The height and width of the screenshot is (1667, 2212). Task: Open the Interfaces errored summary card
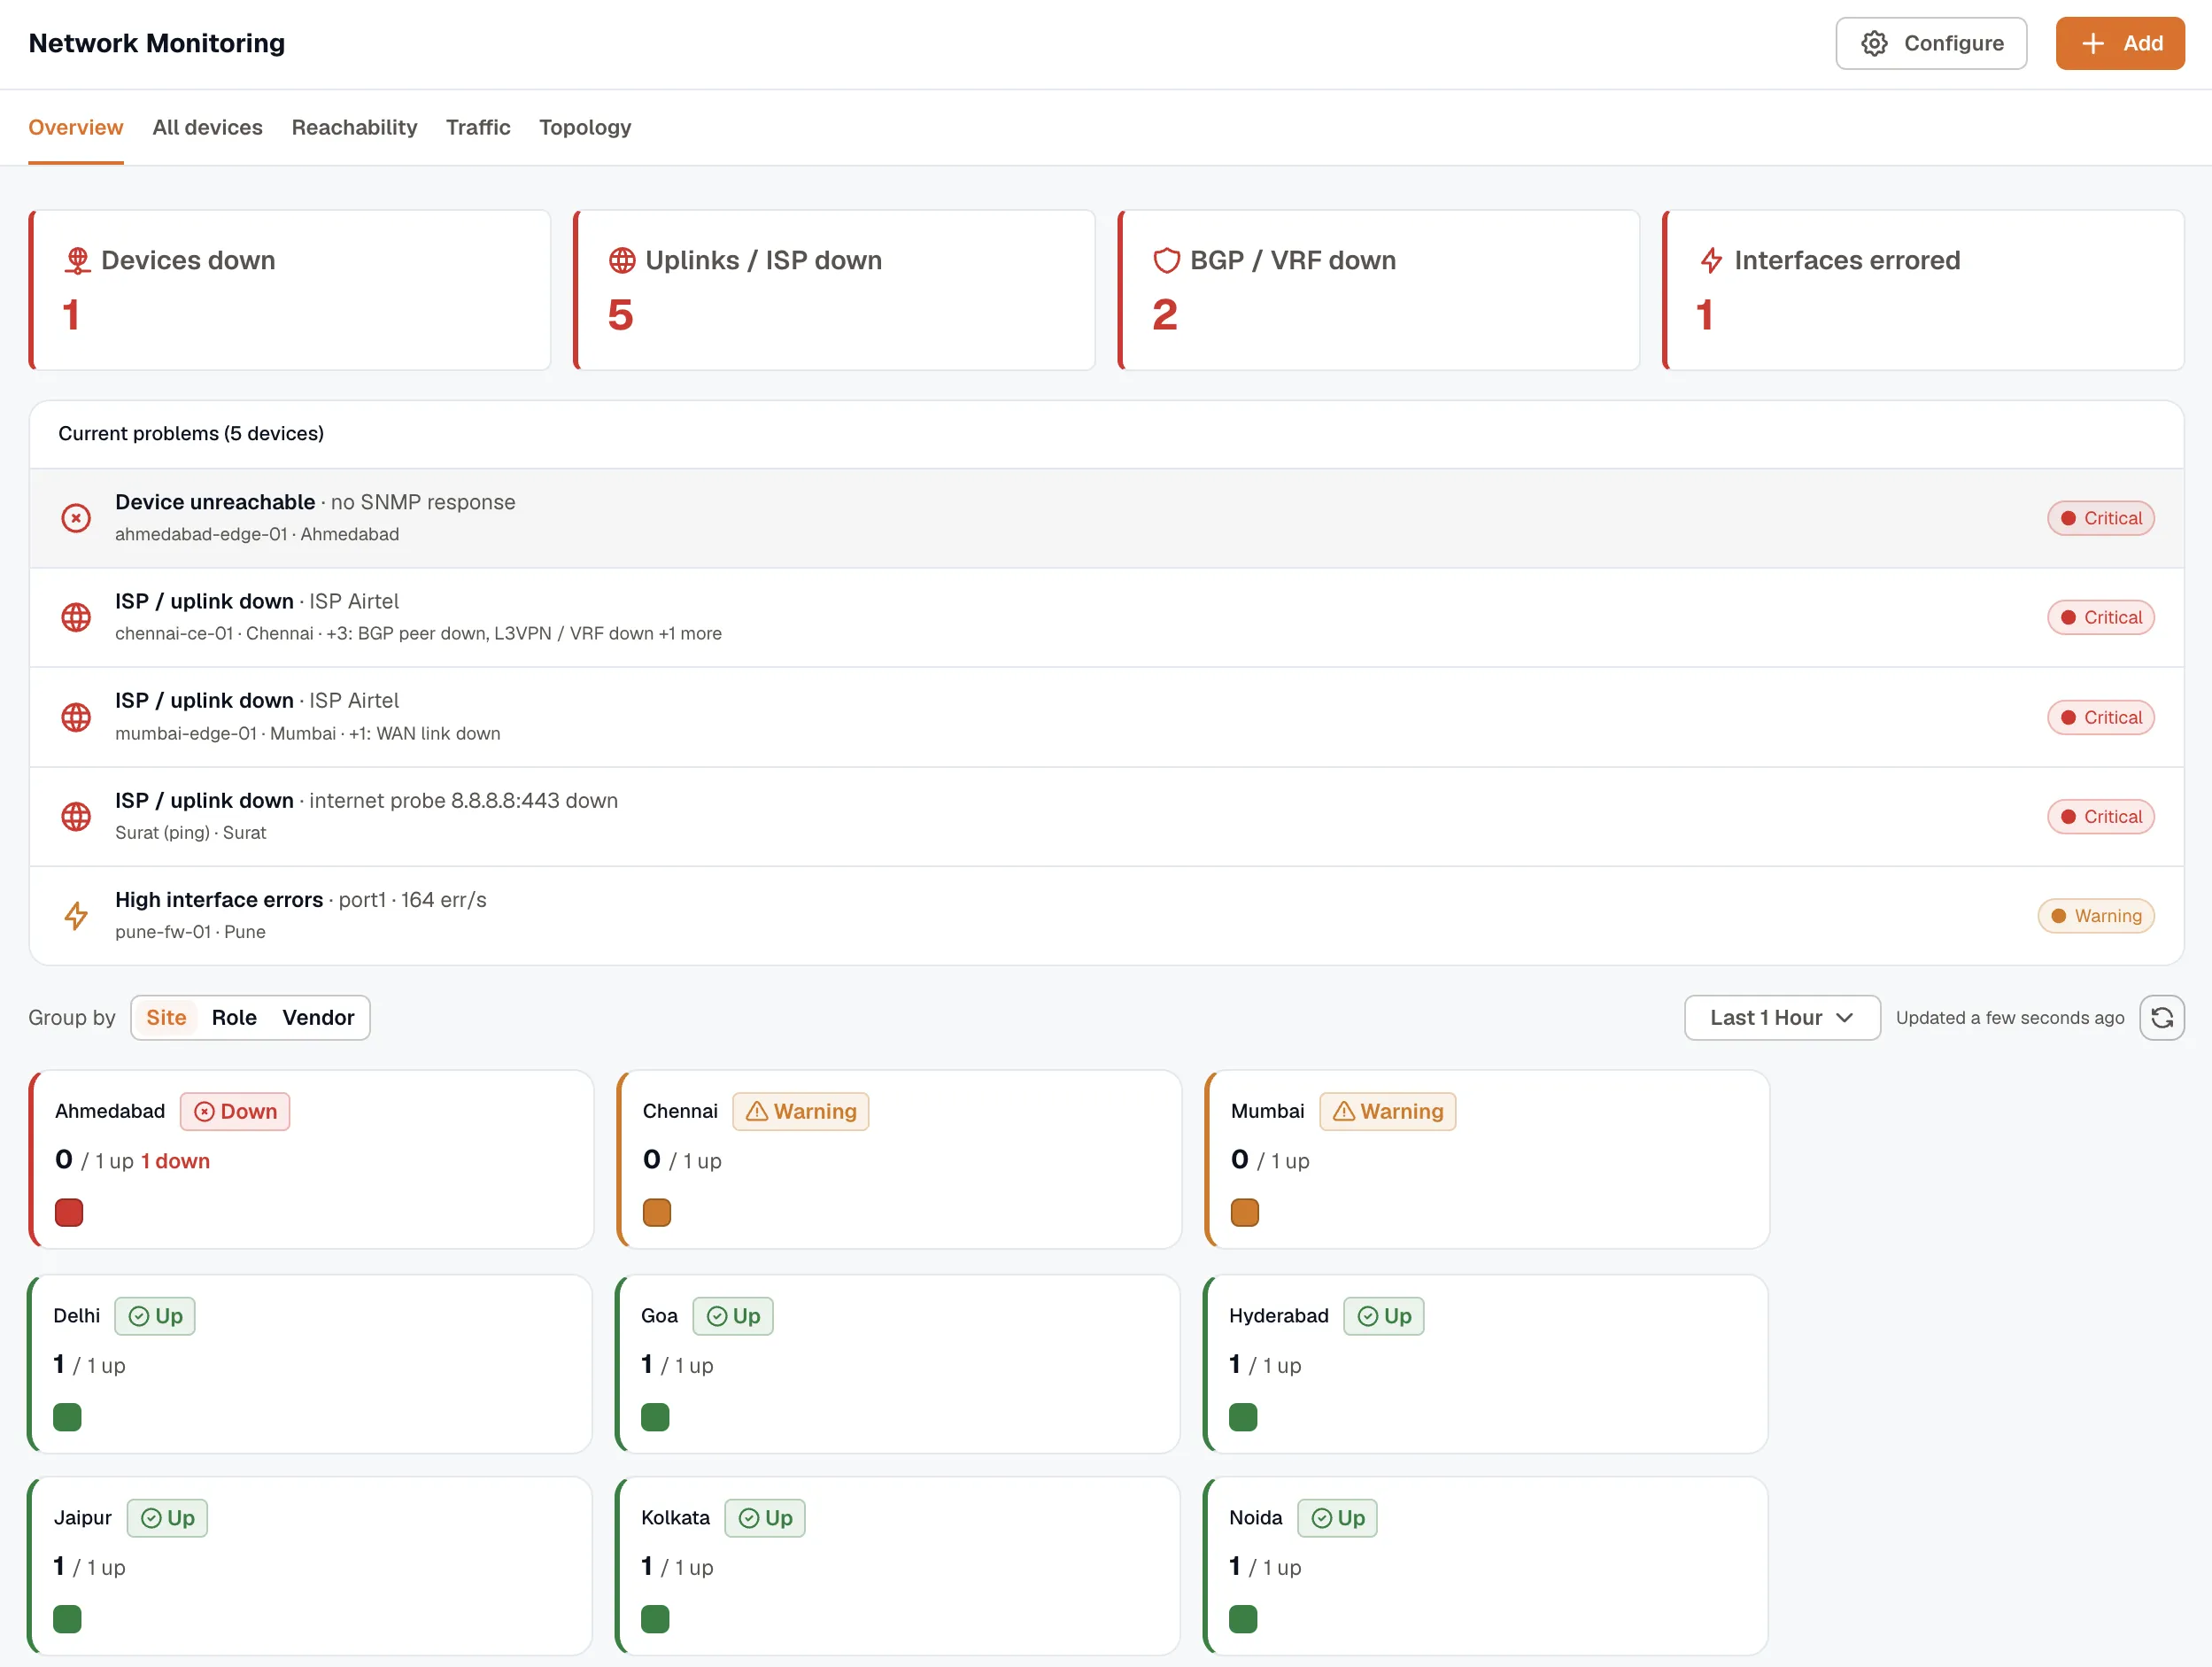point(1923,290)
